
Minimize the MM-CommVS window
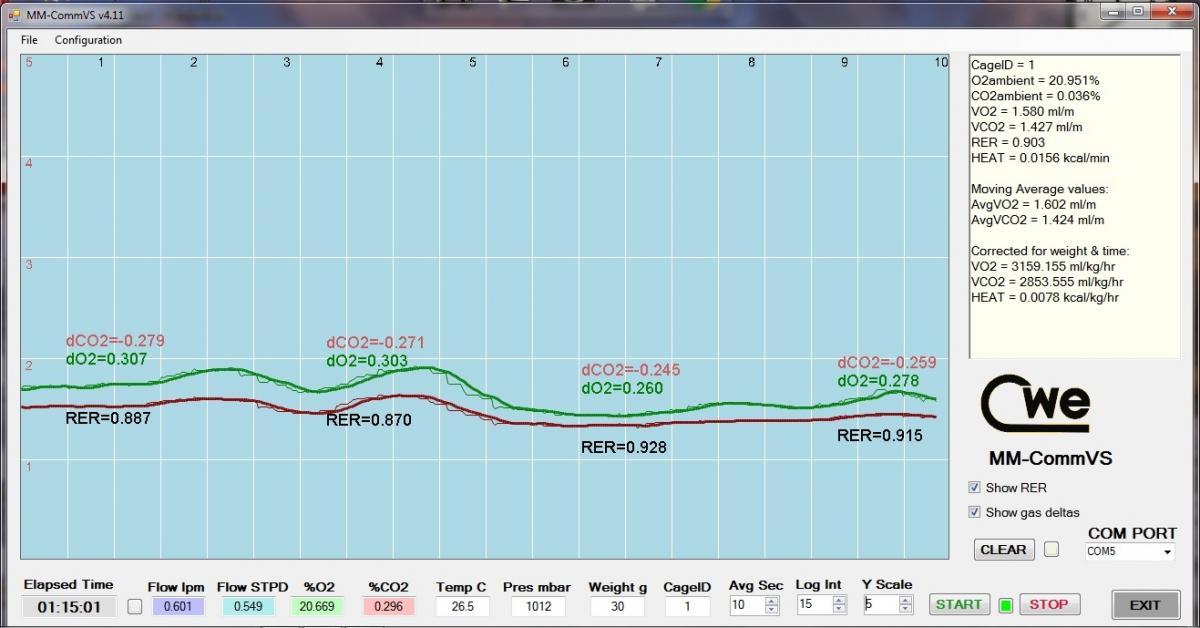[1113, 12]
